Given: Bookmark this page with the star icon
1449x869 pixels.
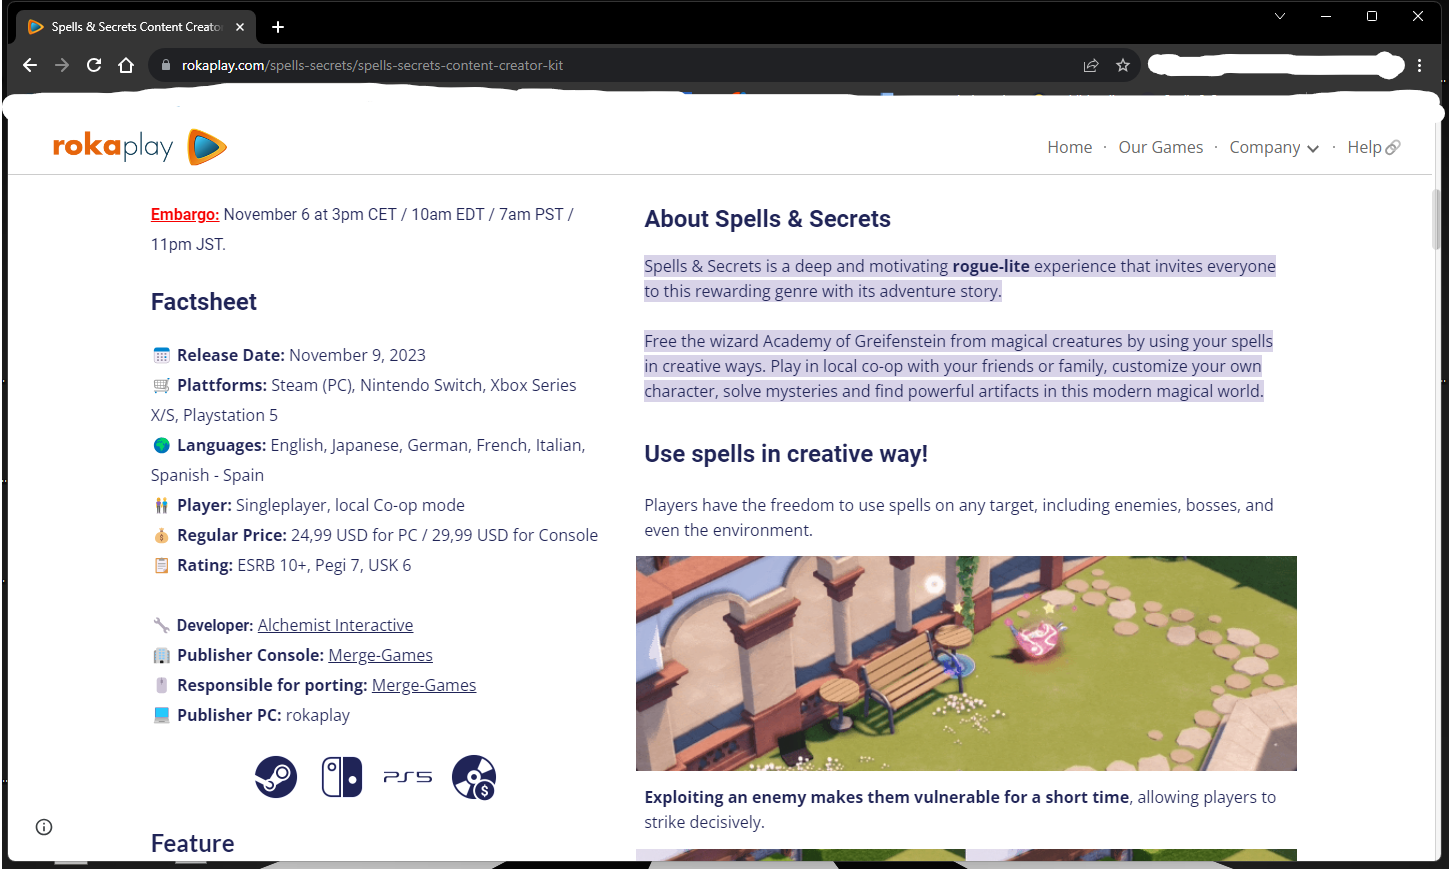Looking at the screenshot, I should point(1123,65).
